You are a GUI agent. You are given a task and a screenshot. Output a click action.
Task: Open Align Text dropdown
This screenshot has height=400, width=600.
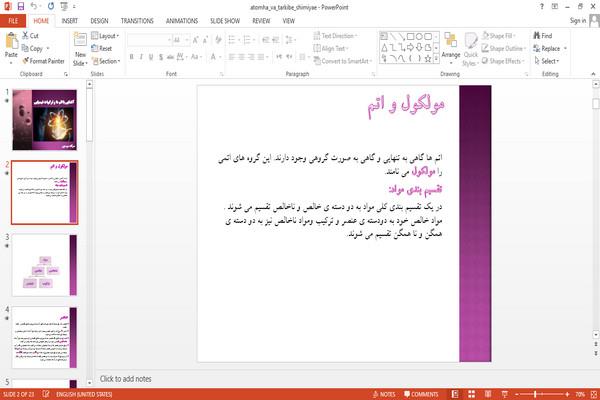click(331, 48)
